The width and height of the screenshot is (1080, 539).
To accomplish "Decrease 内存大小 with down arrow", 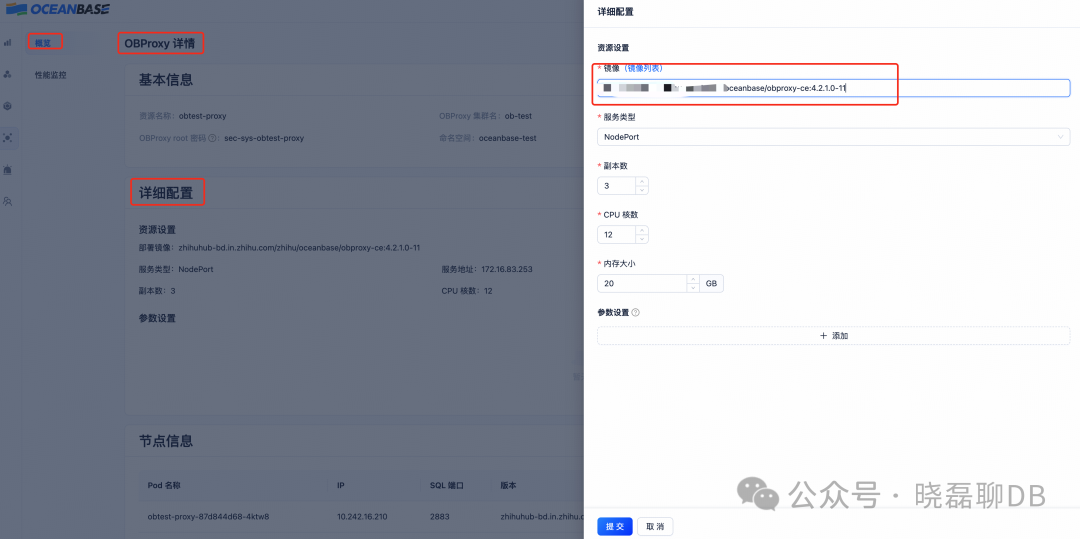I will [694, 288].
